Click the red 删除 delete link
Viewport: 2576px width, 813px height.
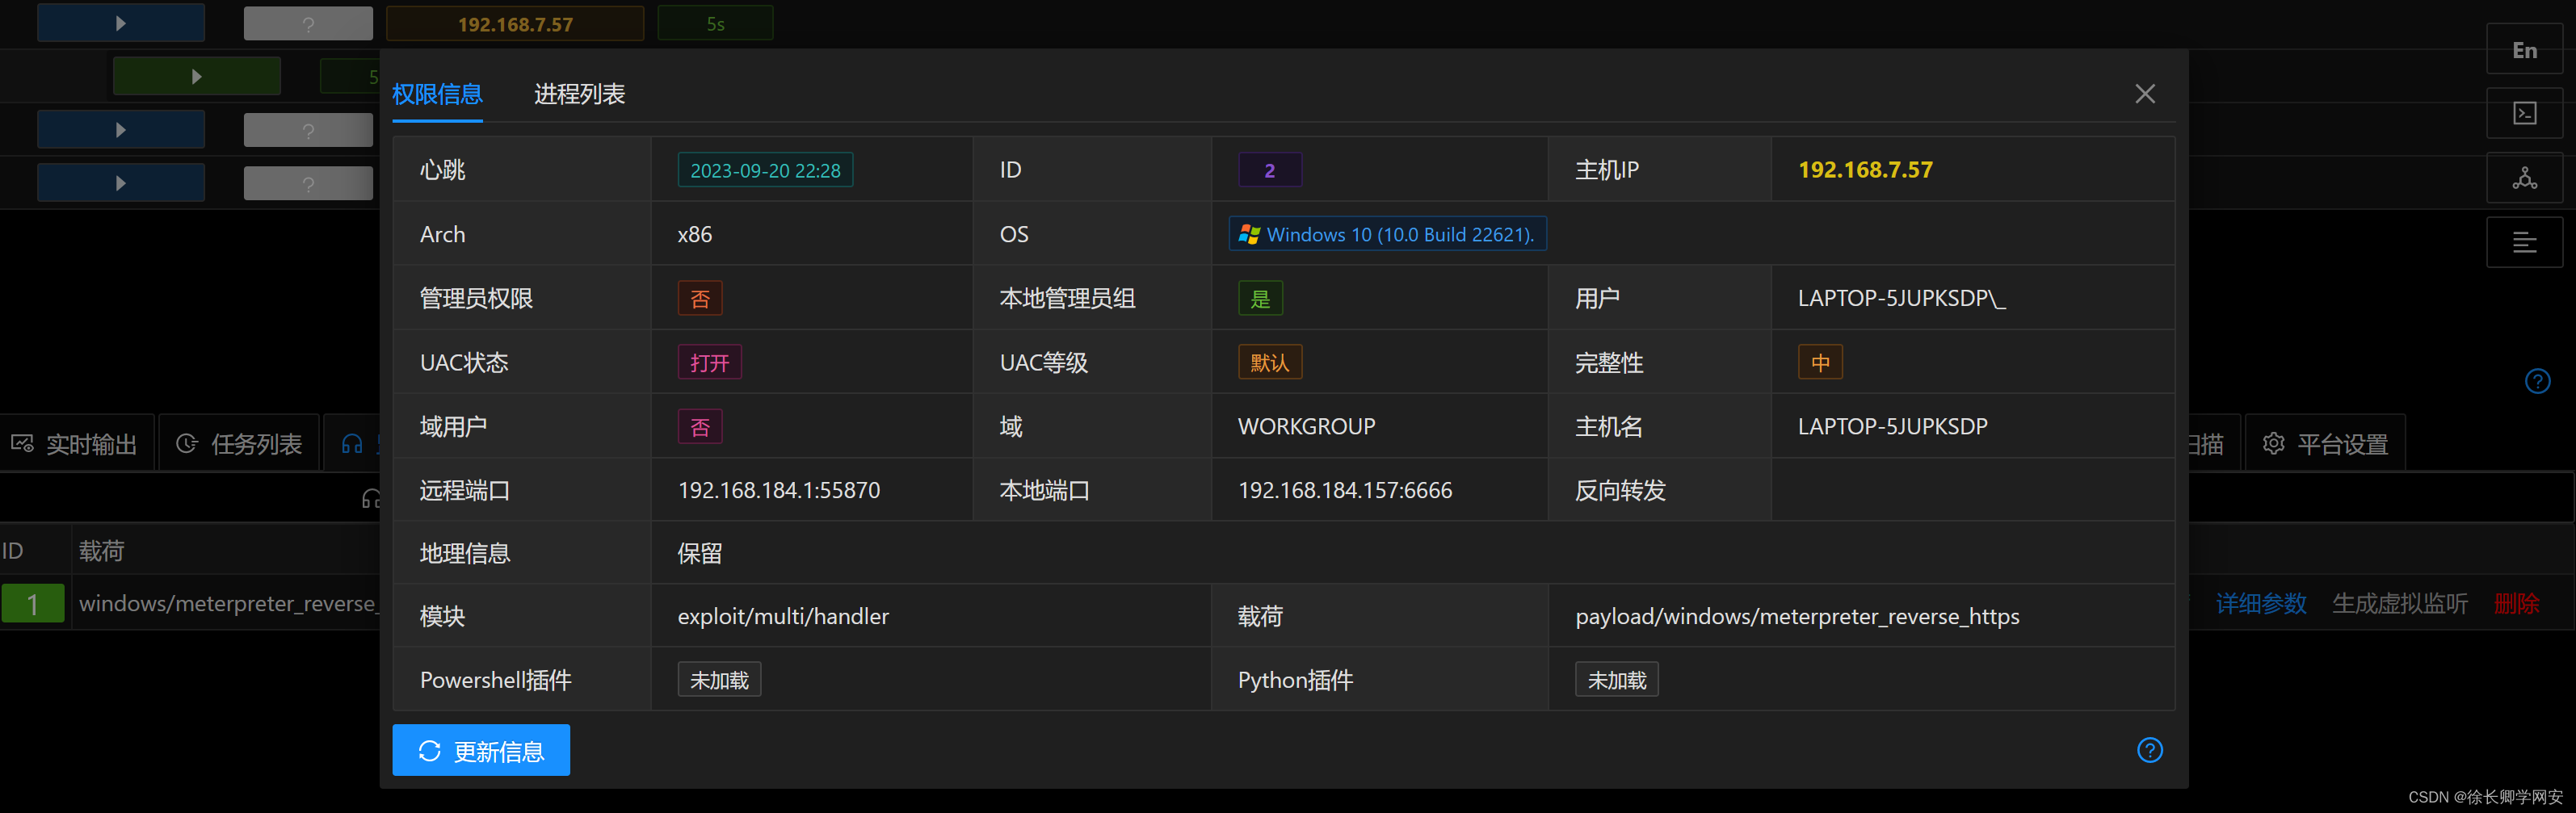click(2518, 603)
